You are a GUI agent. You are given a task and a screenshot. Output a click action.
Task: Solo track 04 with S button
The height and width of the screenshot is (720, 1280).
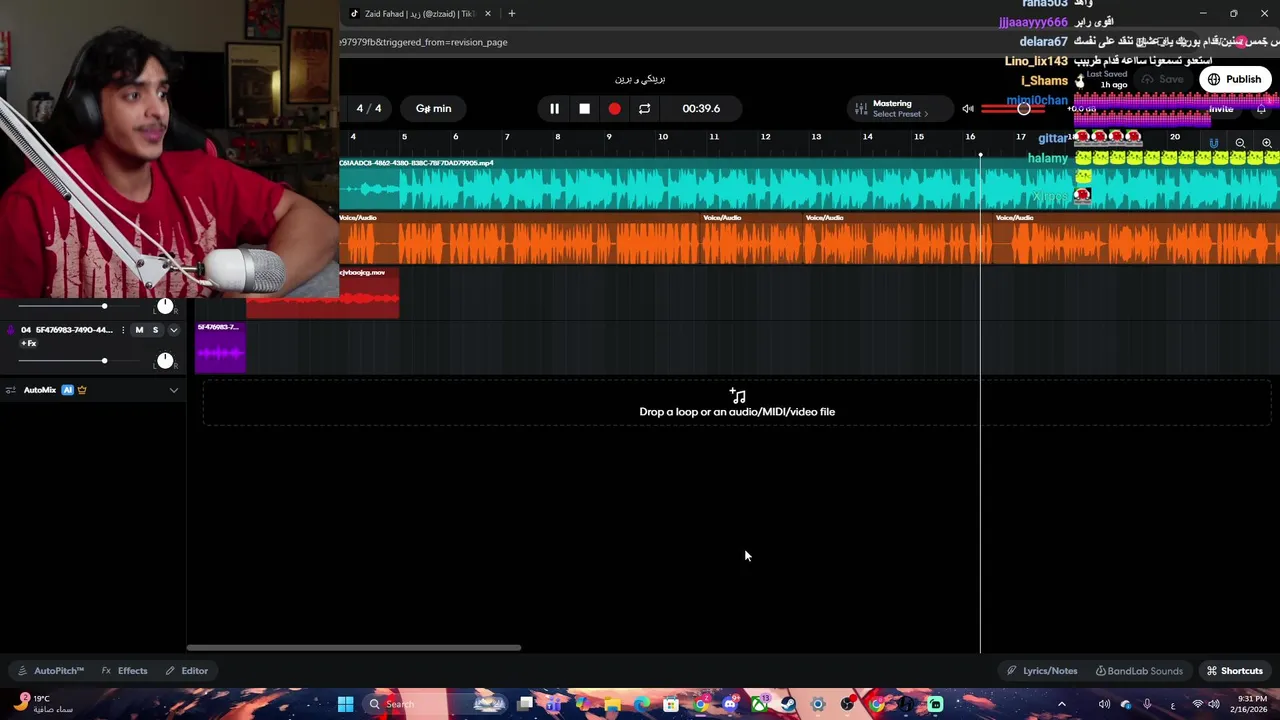click(155, 330)
